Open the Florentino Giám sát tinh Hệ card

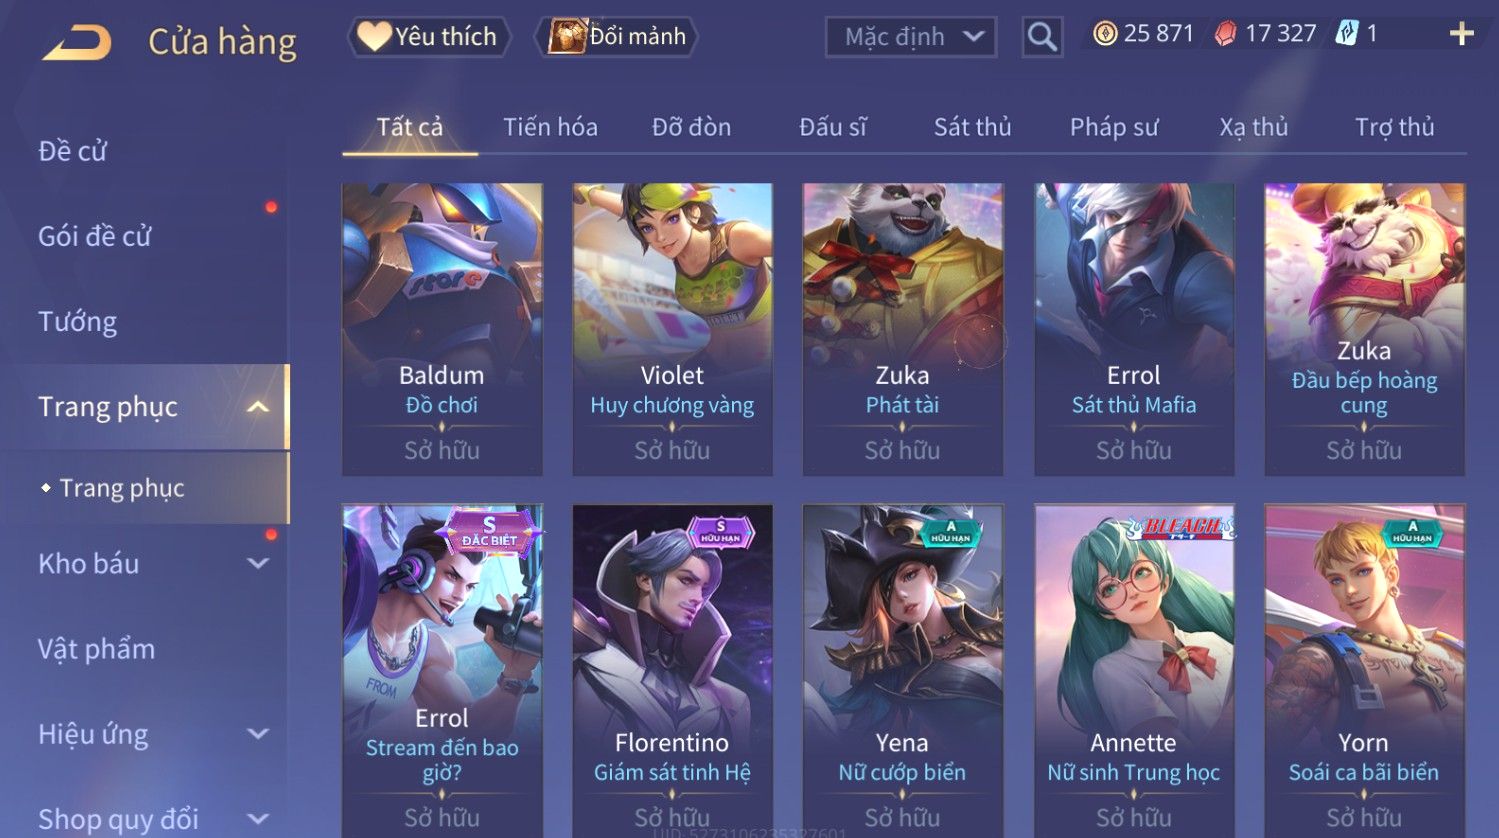(x=672, y=670)
